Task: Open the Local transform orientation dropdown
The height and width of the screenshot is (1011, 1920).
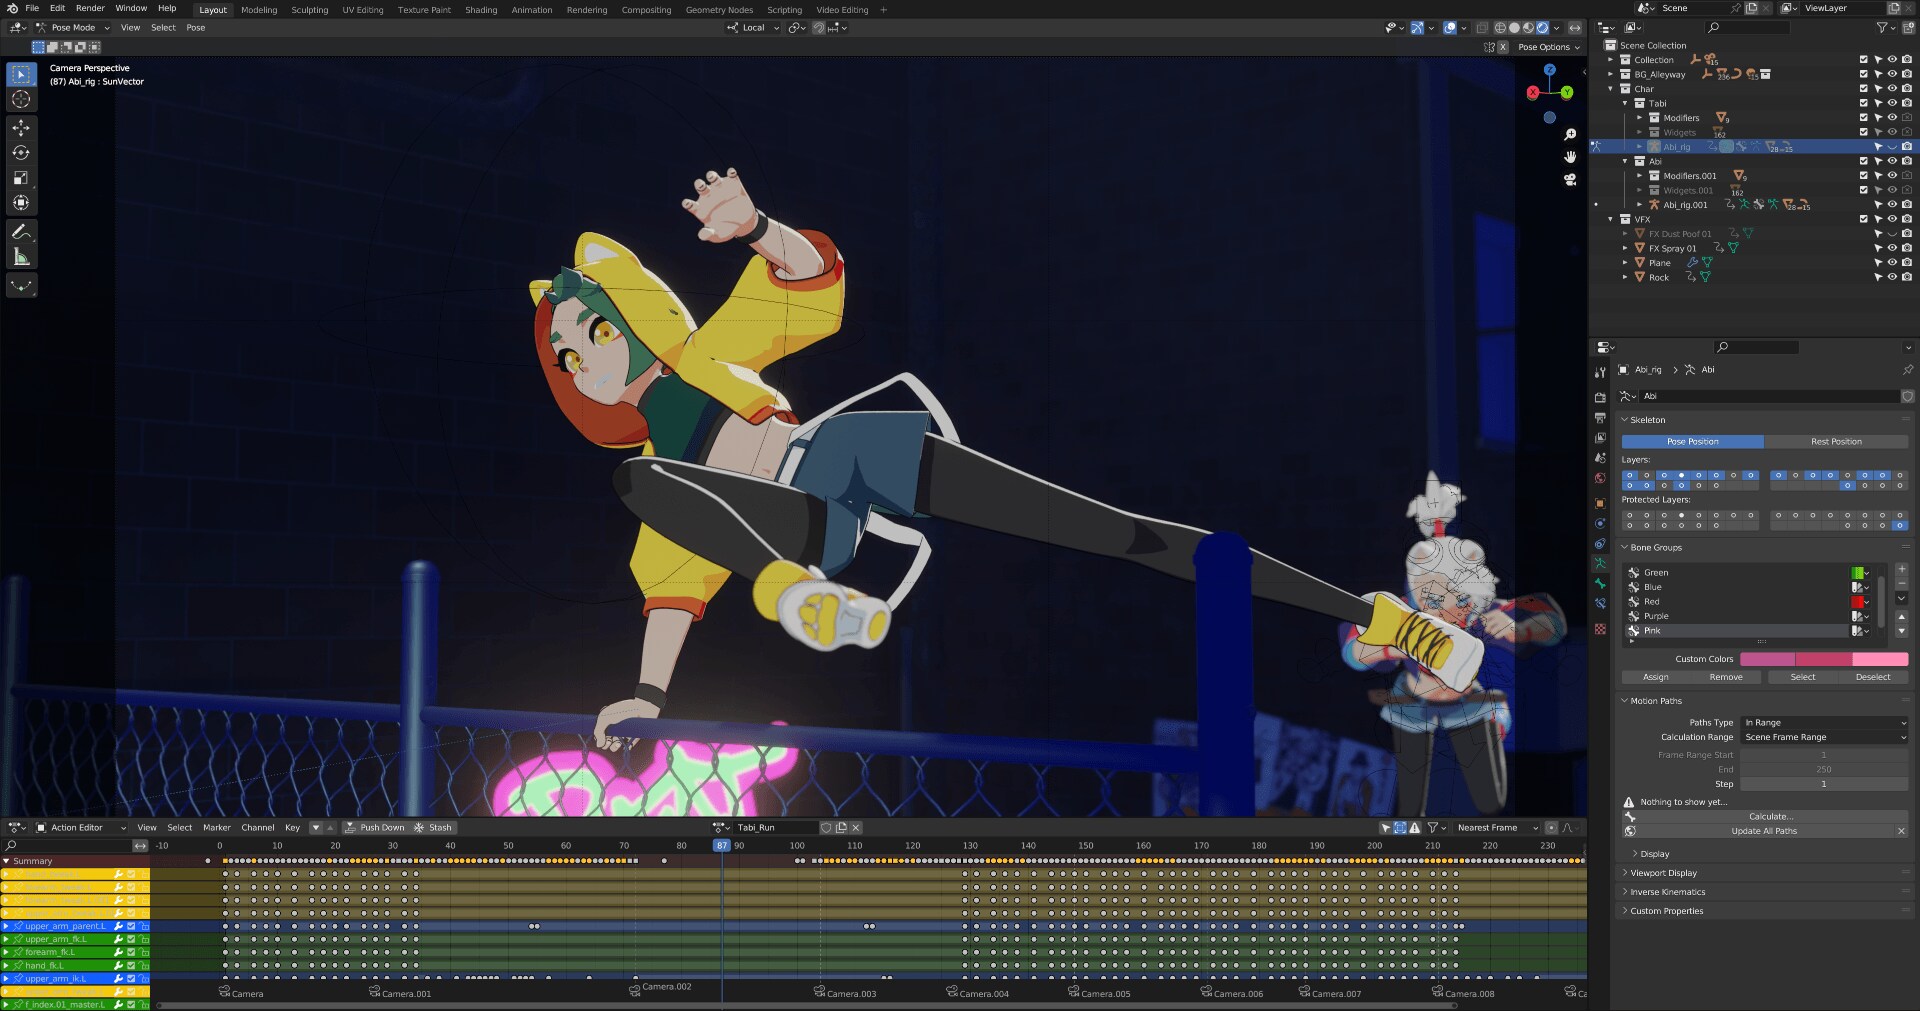Action: pyautogui.click(x=753, y=28)
